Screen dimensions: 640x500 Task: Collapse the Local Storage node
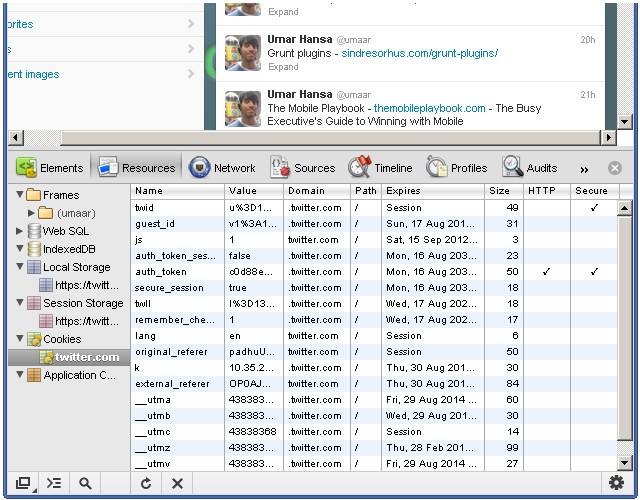[20, 266]
